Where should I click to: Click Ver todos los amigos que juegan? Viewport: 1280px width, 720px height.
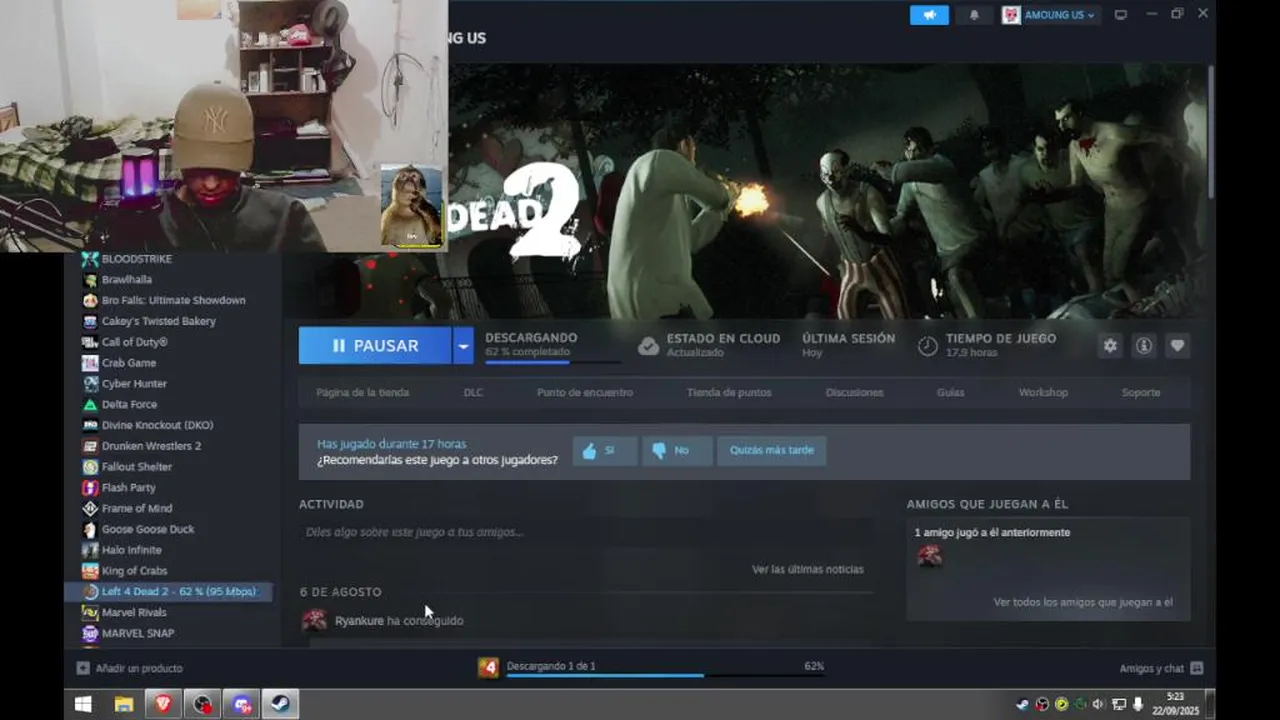[x=1083, y=602]
